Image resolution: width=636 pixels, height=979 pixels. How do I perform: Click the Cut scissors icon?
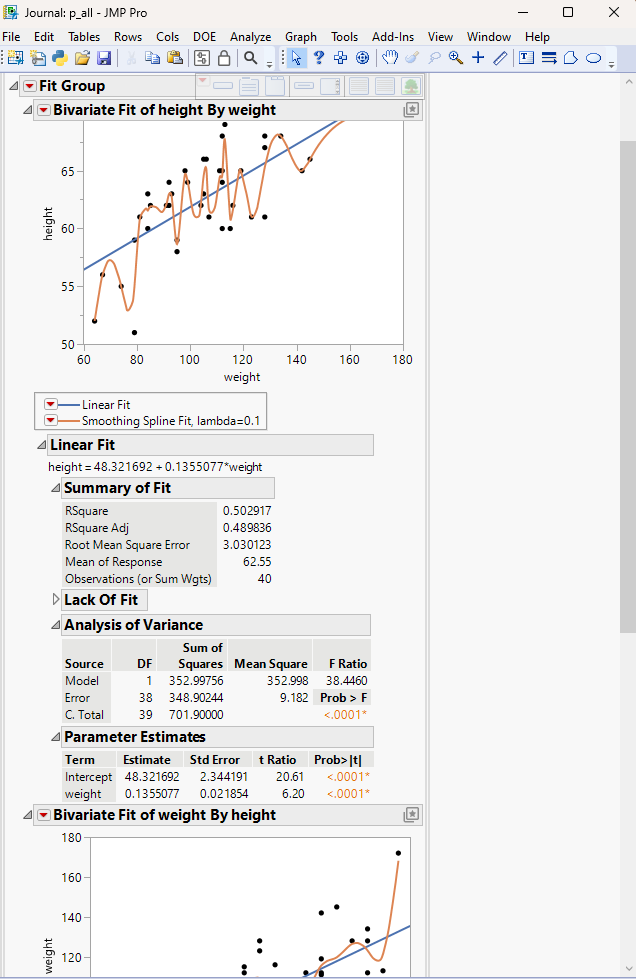(131, 58)
